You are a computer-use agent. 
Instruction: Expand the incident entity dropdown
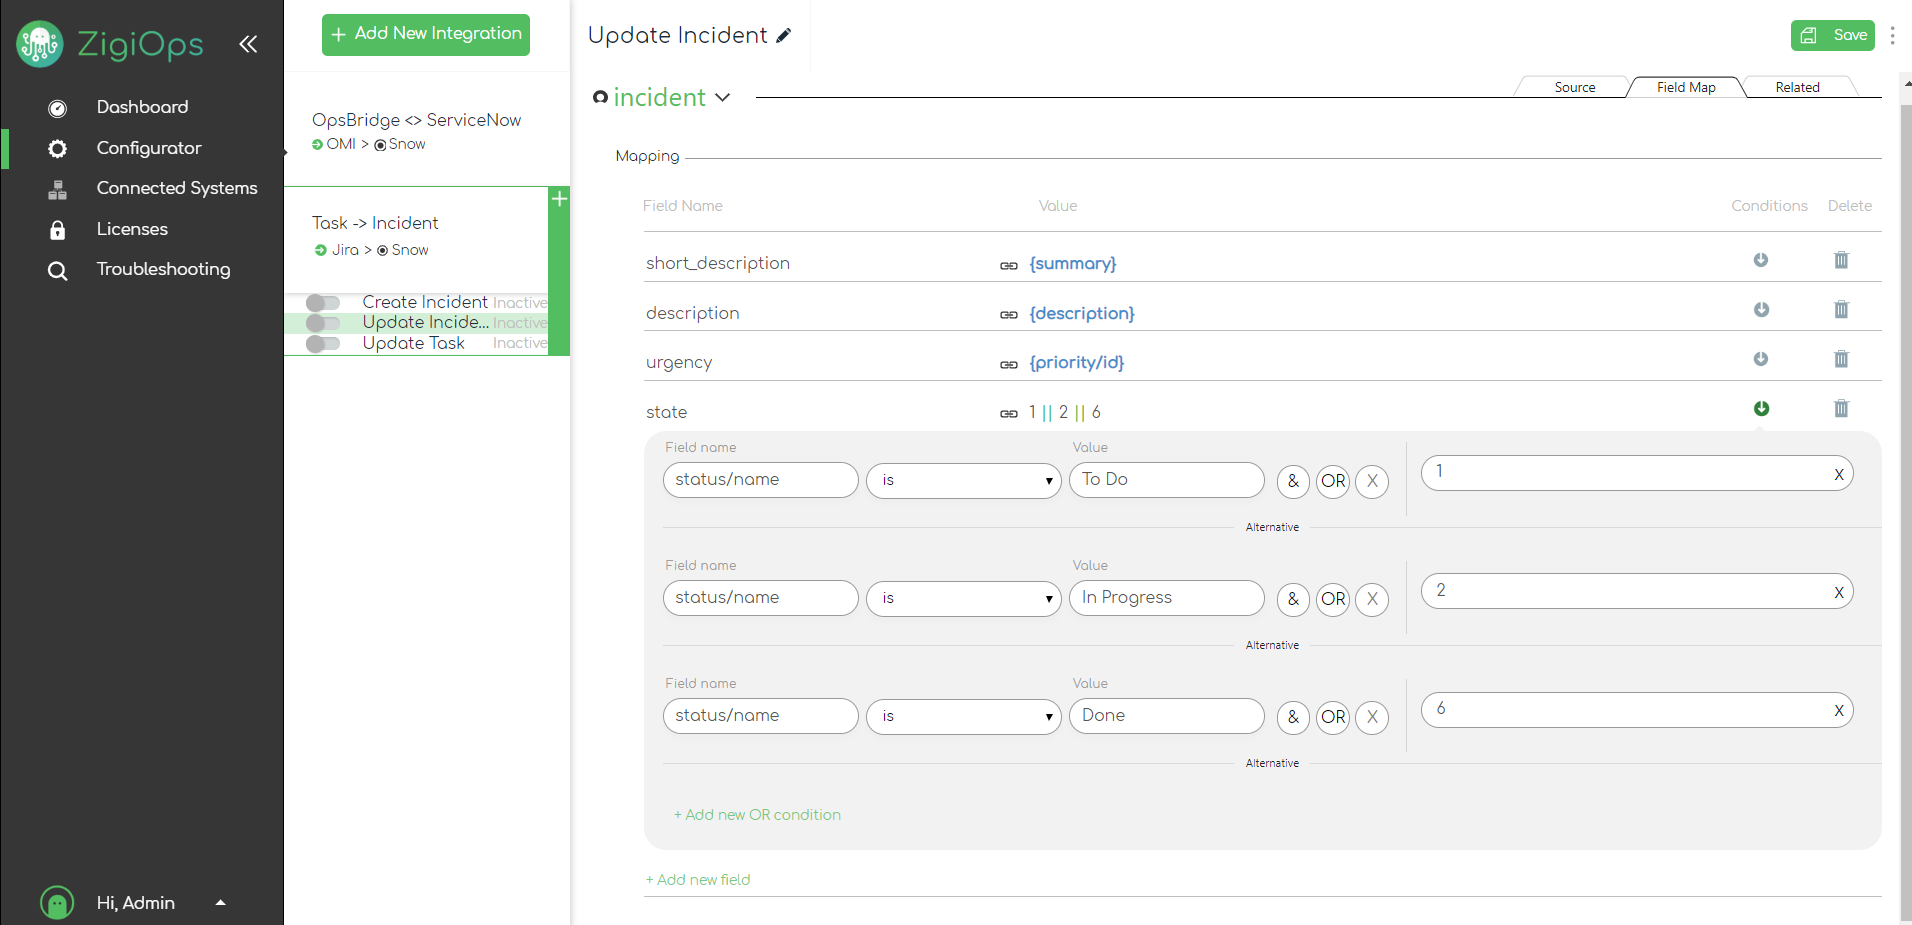(x=723, y=97)
